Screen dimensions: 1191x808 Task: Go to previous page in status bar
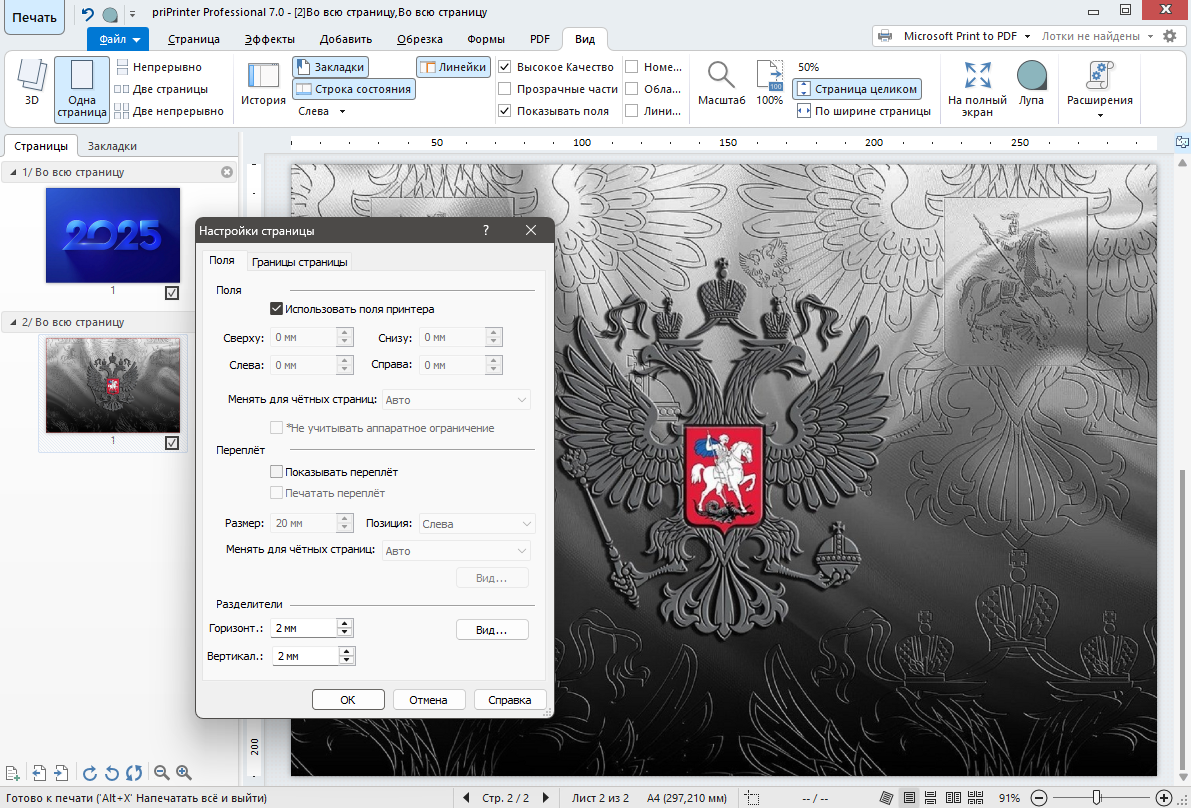(x=467, y=798)
